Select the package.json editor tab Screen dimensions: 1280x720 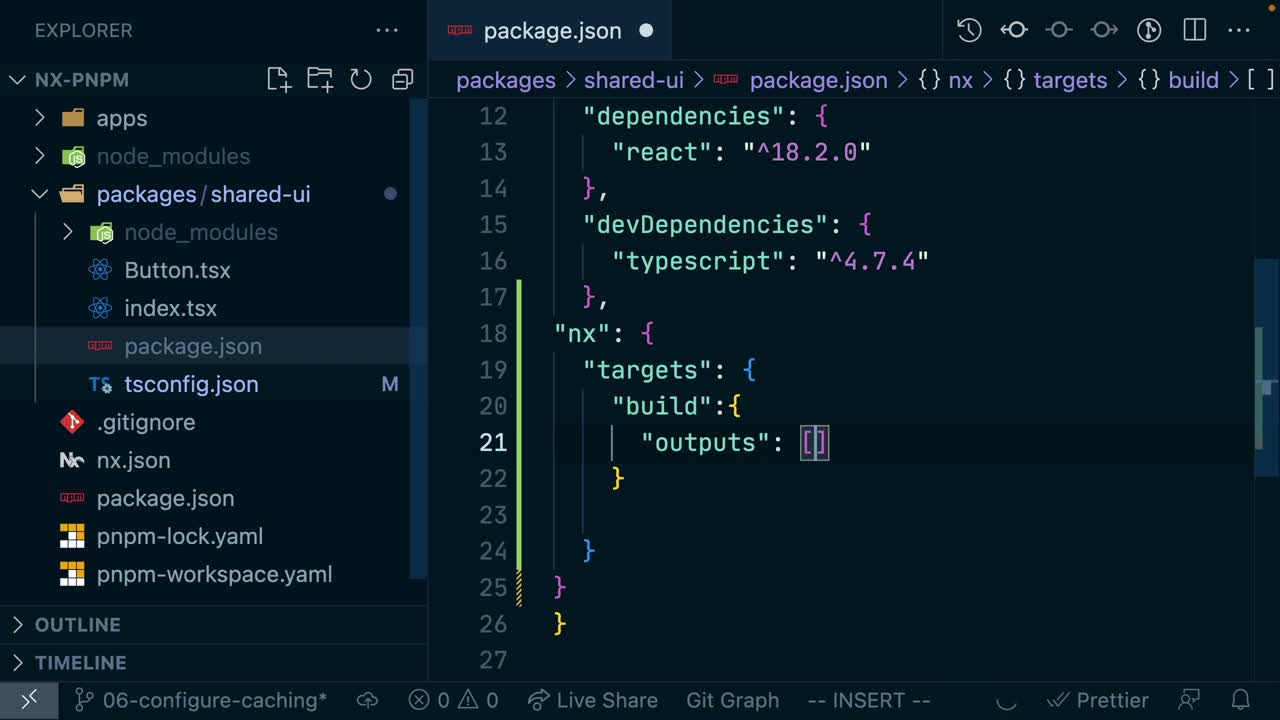(x=552, y=31)
